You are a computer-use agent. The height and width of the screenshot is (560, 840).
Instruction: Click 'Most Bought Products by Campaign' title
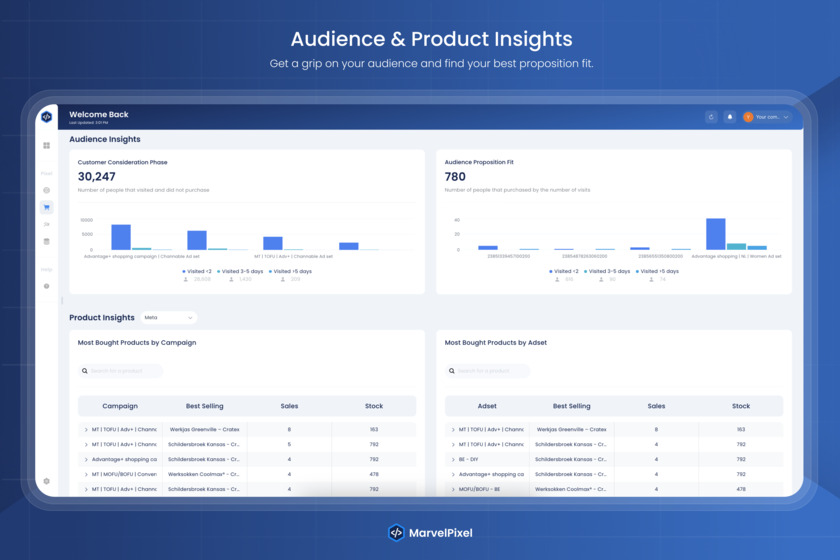[x=137, y=343]
